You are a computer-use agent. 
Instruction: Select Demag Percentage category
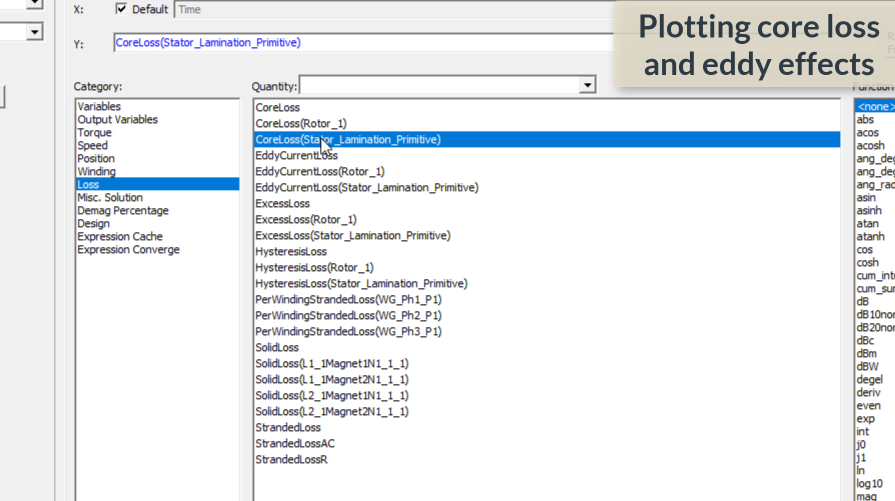tap(123, 210)
